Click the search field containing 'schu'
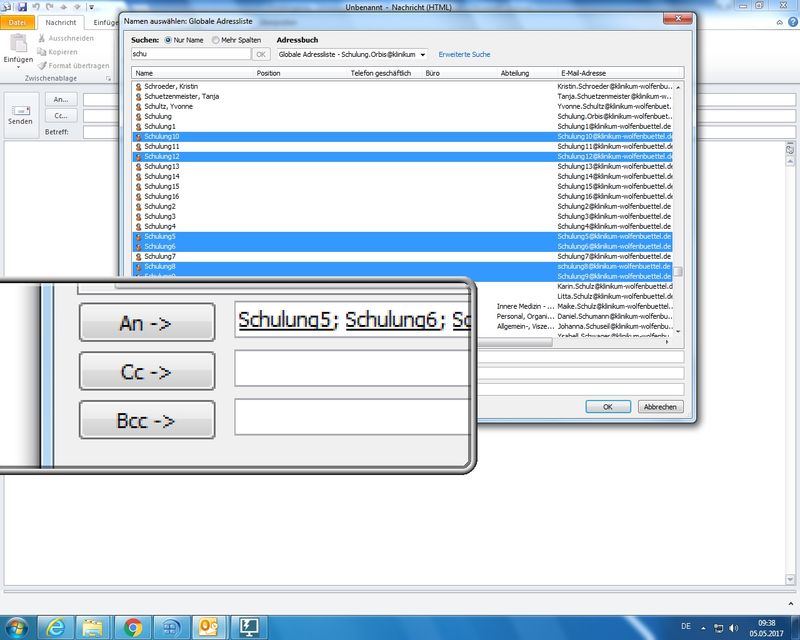The width and height of the screenshot is (800, 640). [191, 54]
